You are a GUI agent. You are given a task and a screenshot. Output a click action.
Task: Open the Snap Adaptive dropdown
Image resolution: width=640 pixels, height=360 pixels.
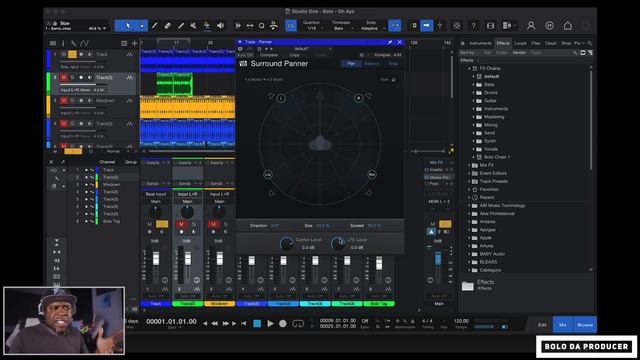point(372,28)
